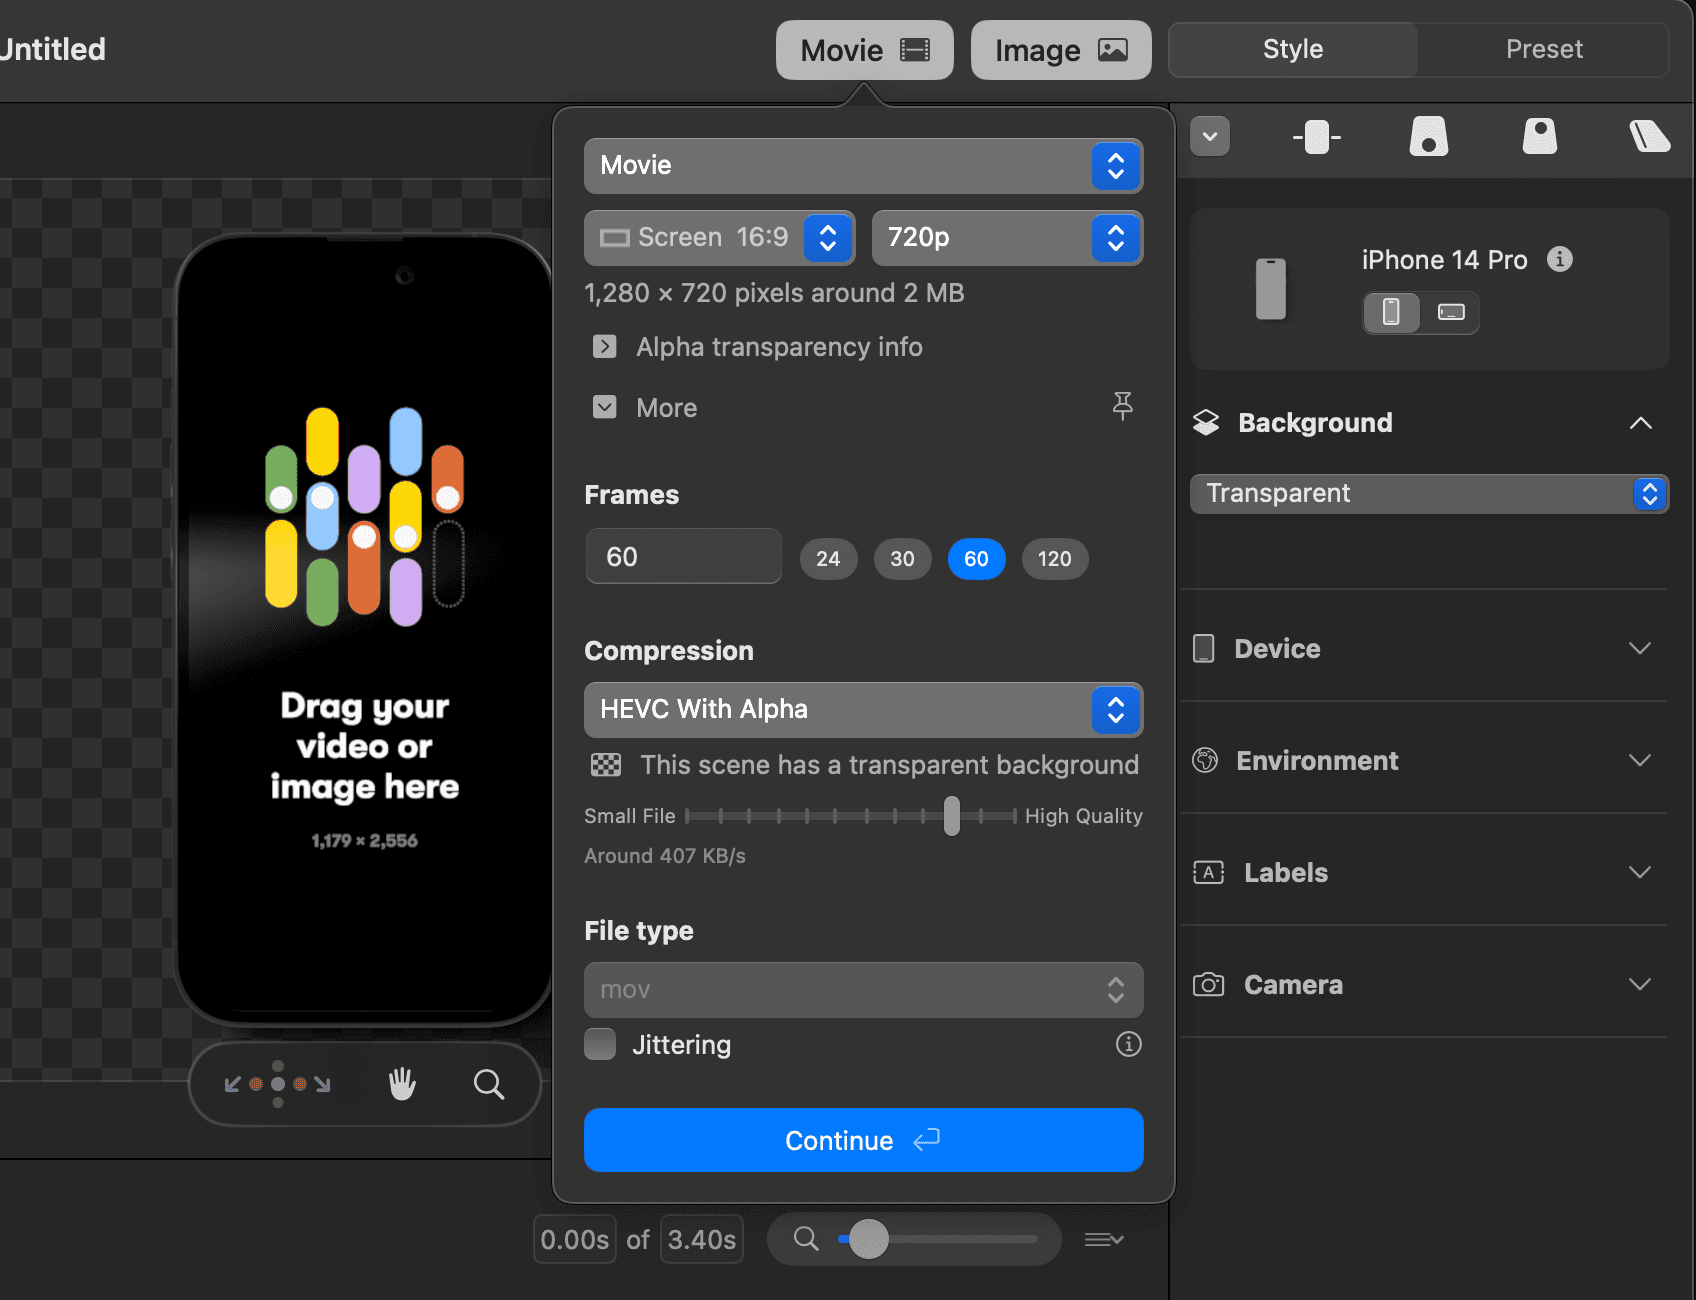Image resolution: width=1696 pixels, height=1300 pixels.
Task: Expand the Alpha transparency info section
Action: point(604,346)
